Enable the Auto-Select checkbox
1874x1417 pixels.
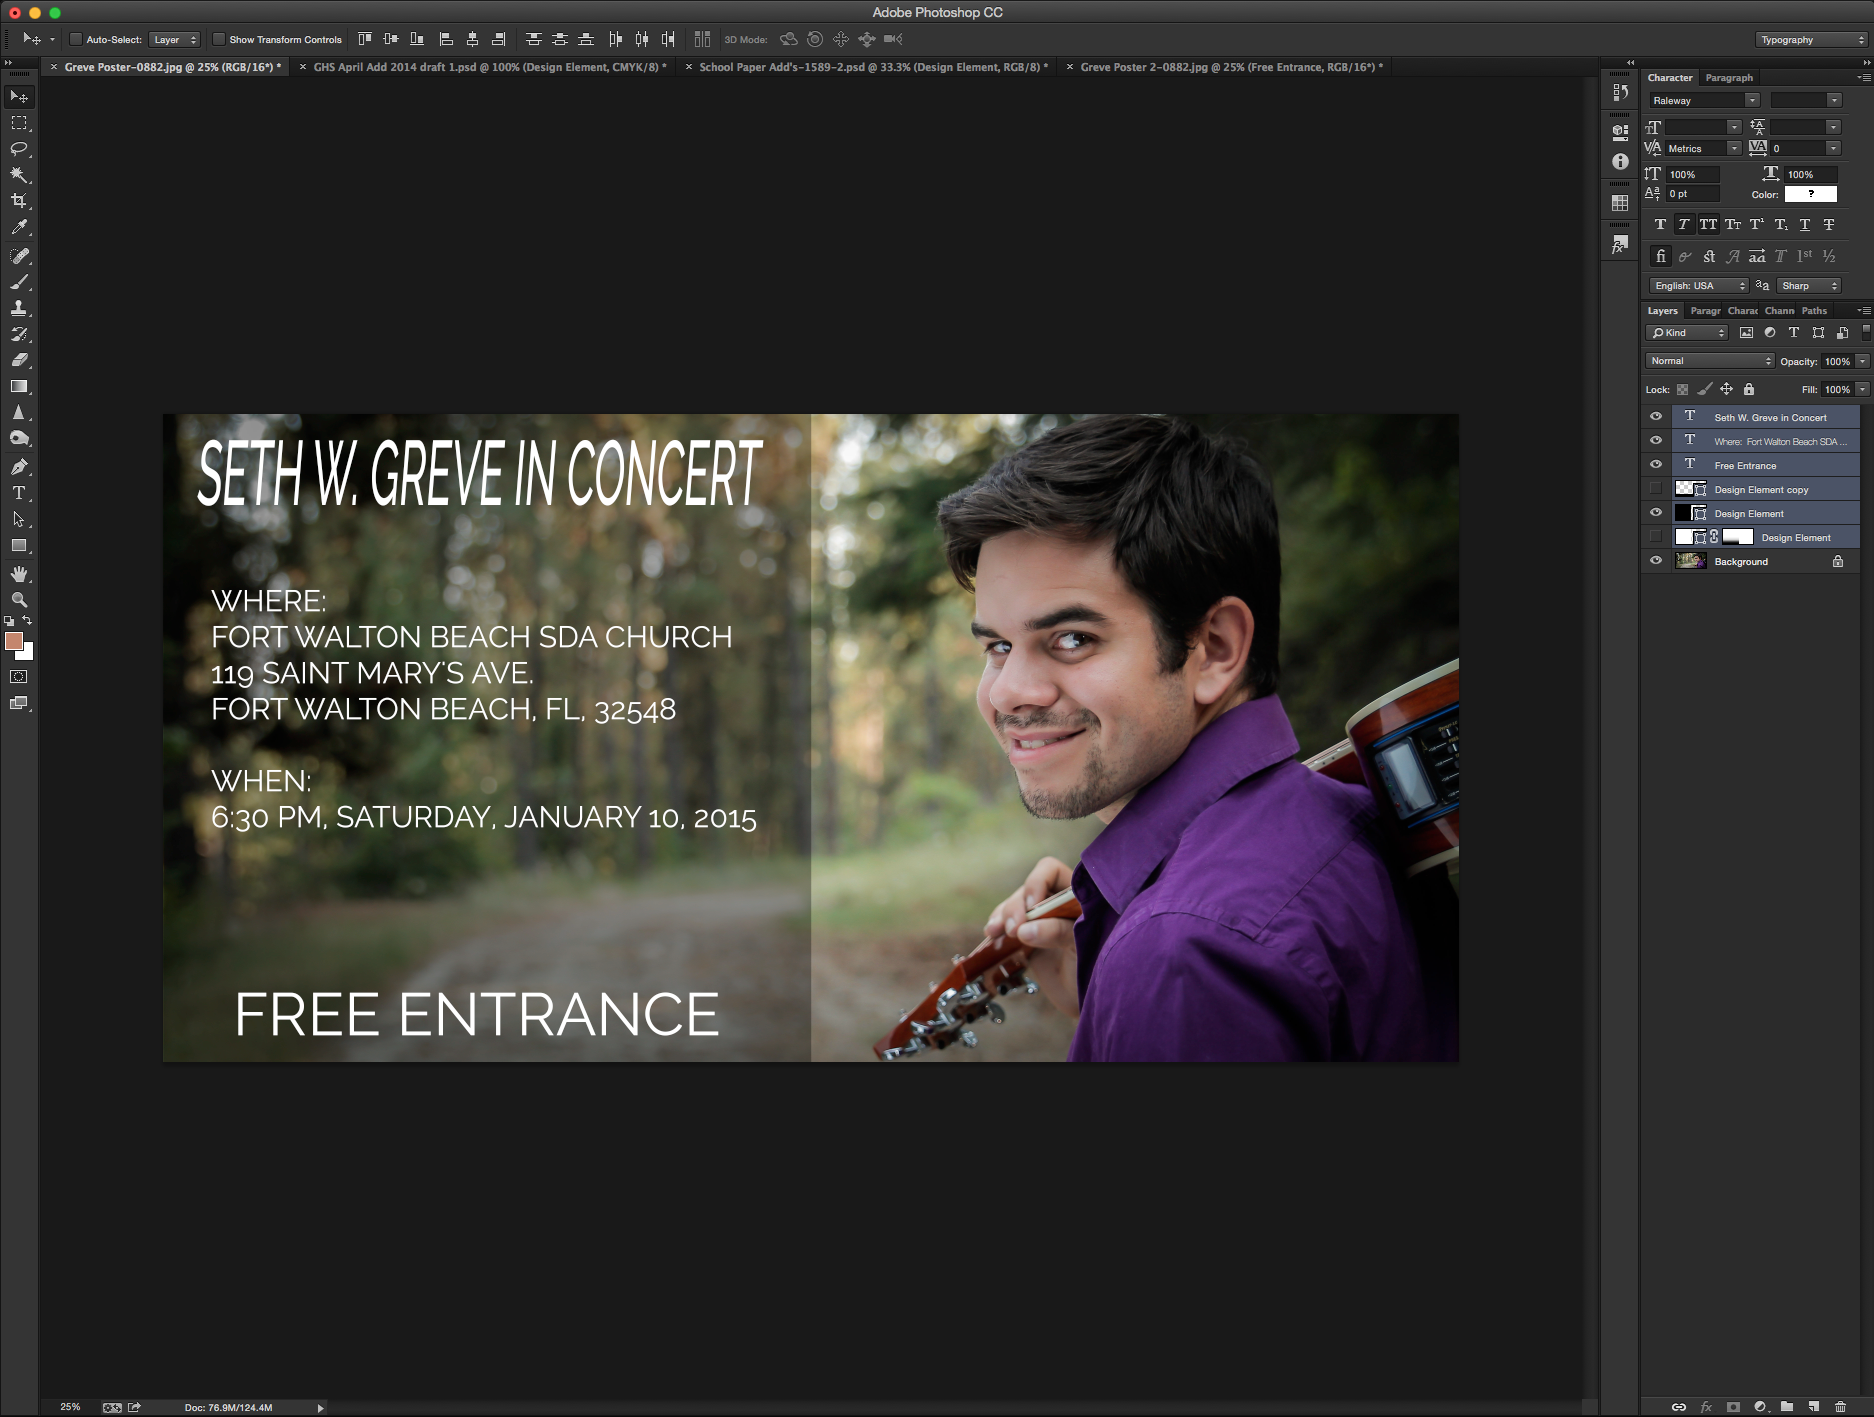[x=76, y=40]
